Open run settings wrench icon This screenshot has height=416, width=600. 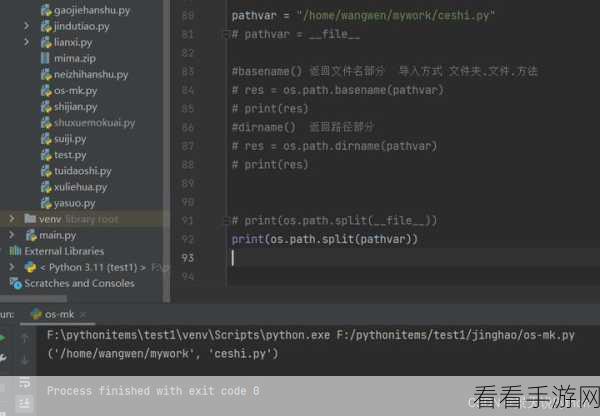click(2, 359)
